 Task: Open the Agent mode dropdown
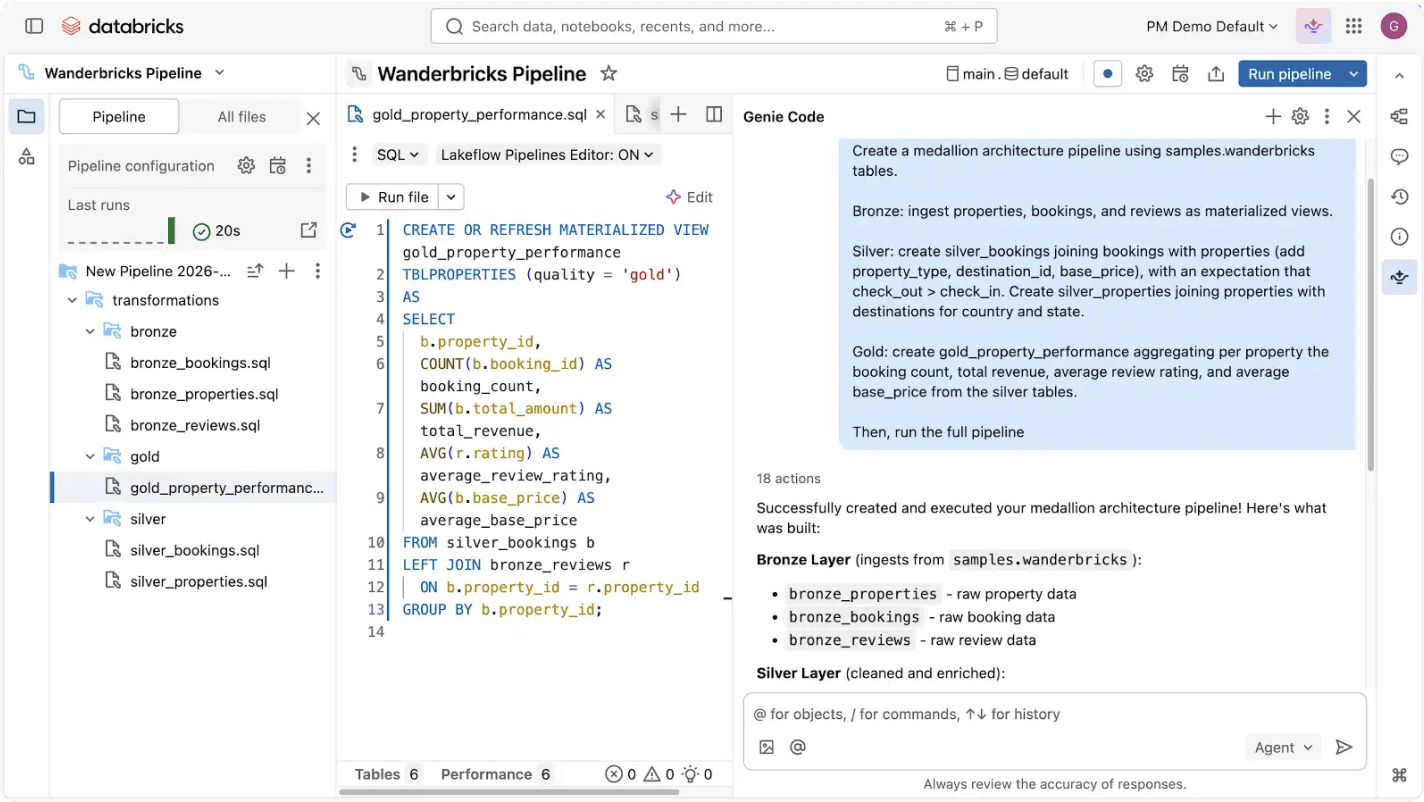(x=1283, y=747)
